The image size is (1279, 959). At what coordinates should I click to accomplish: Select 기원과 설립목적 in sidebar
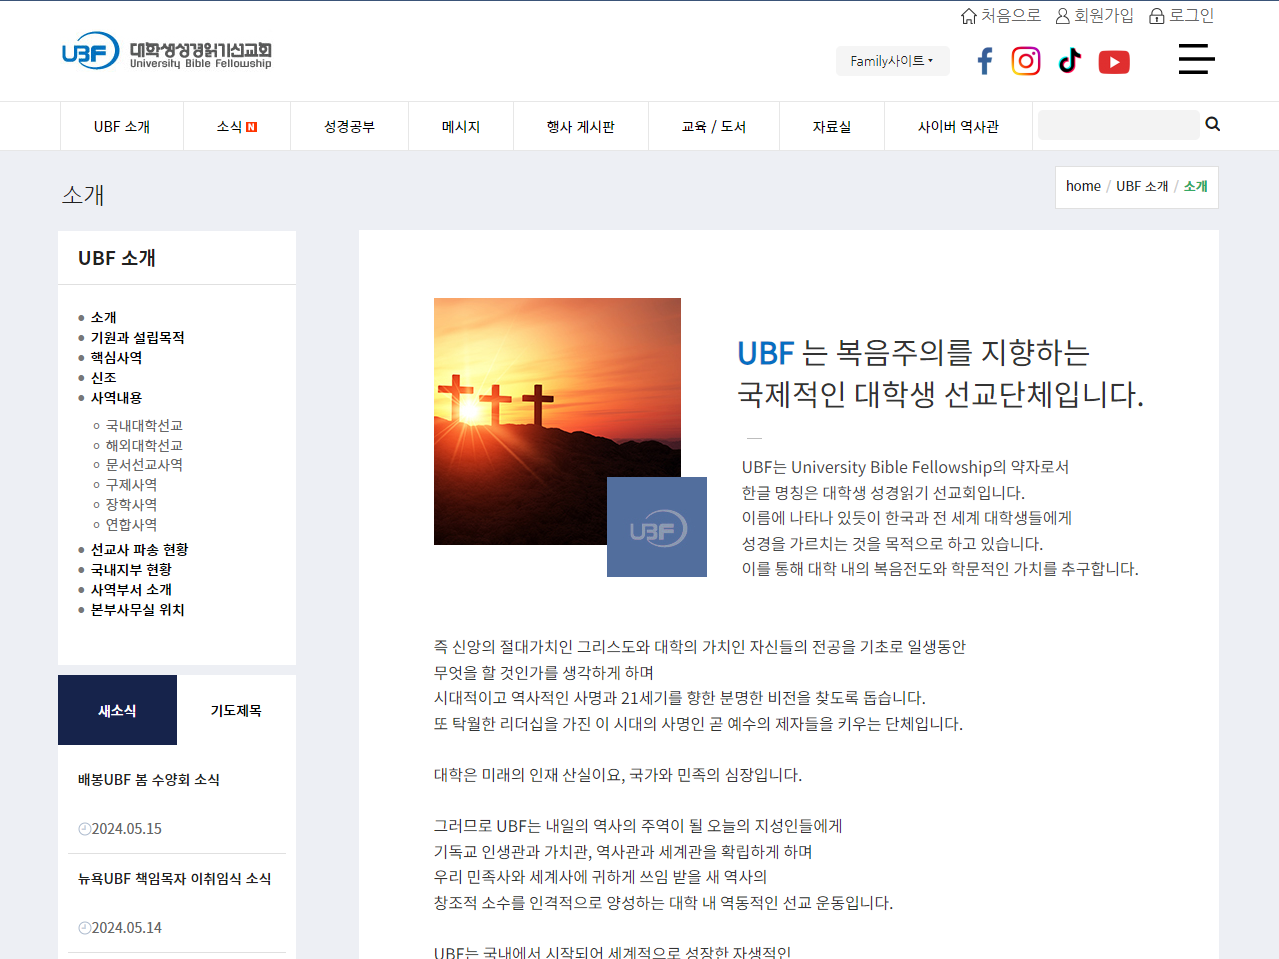pos(138,337)
